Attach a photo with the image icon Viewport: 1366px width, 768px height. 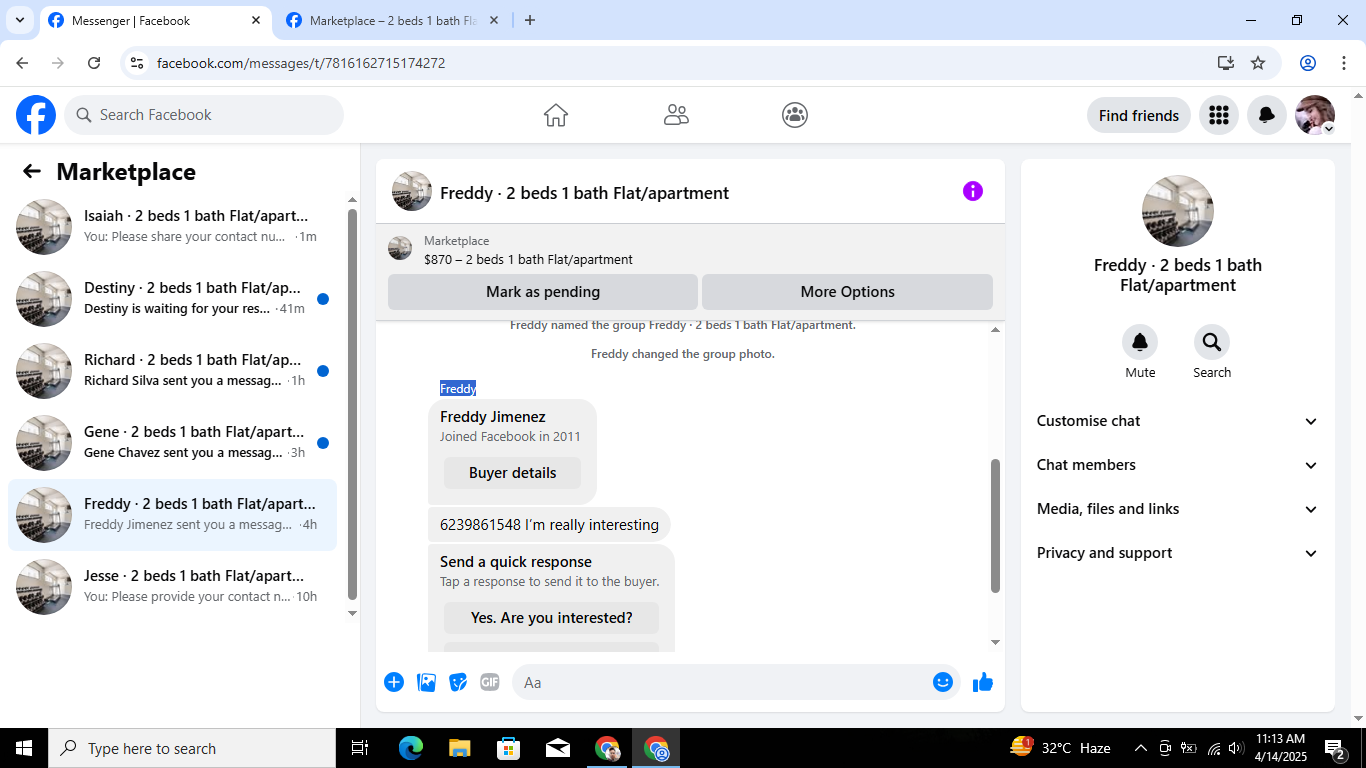[426, 682]
